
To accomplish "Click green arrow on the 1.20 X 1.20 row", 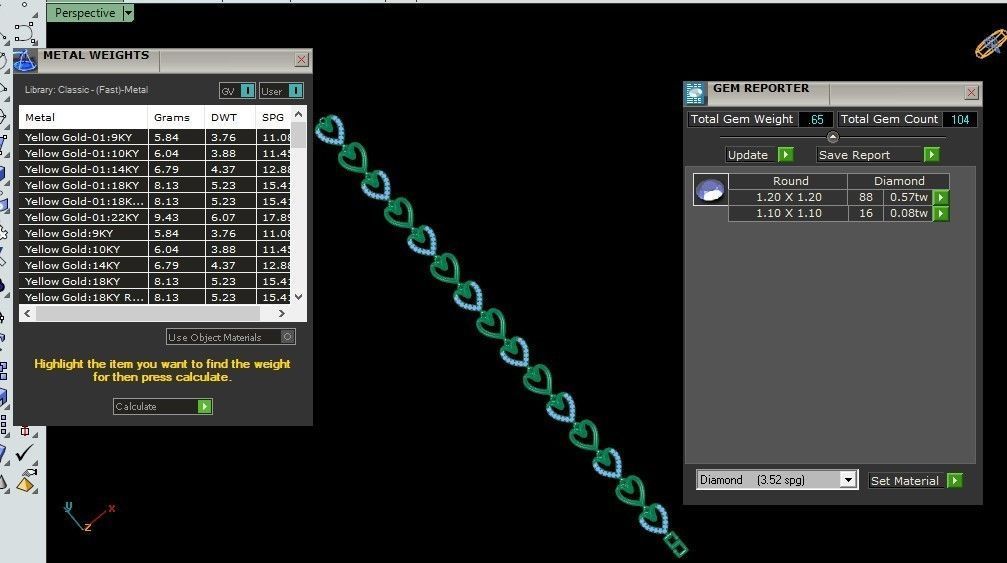I will [x=941, y=197].
